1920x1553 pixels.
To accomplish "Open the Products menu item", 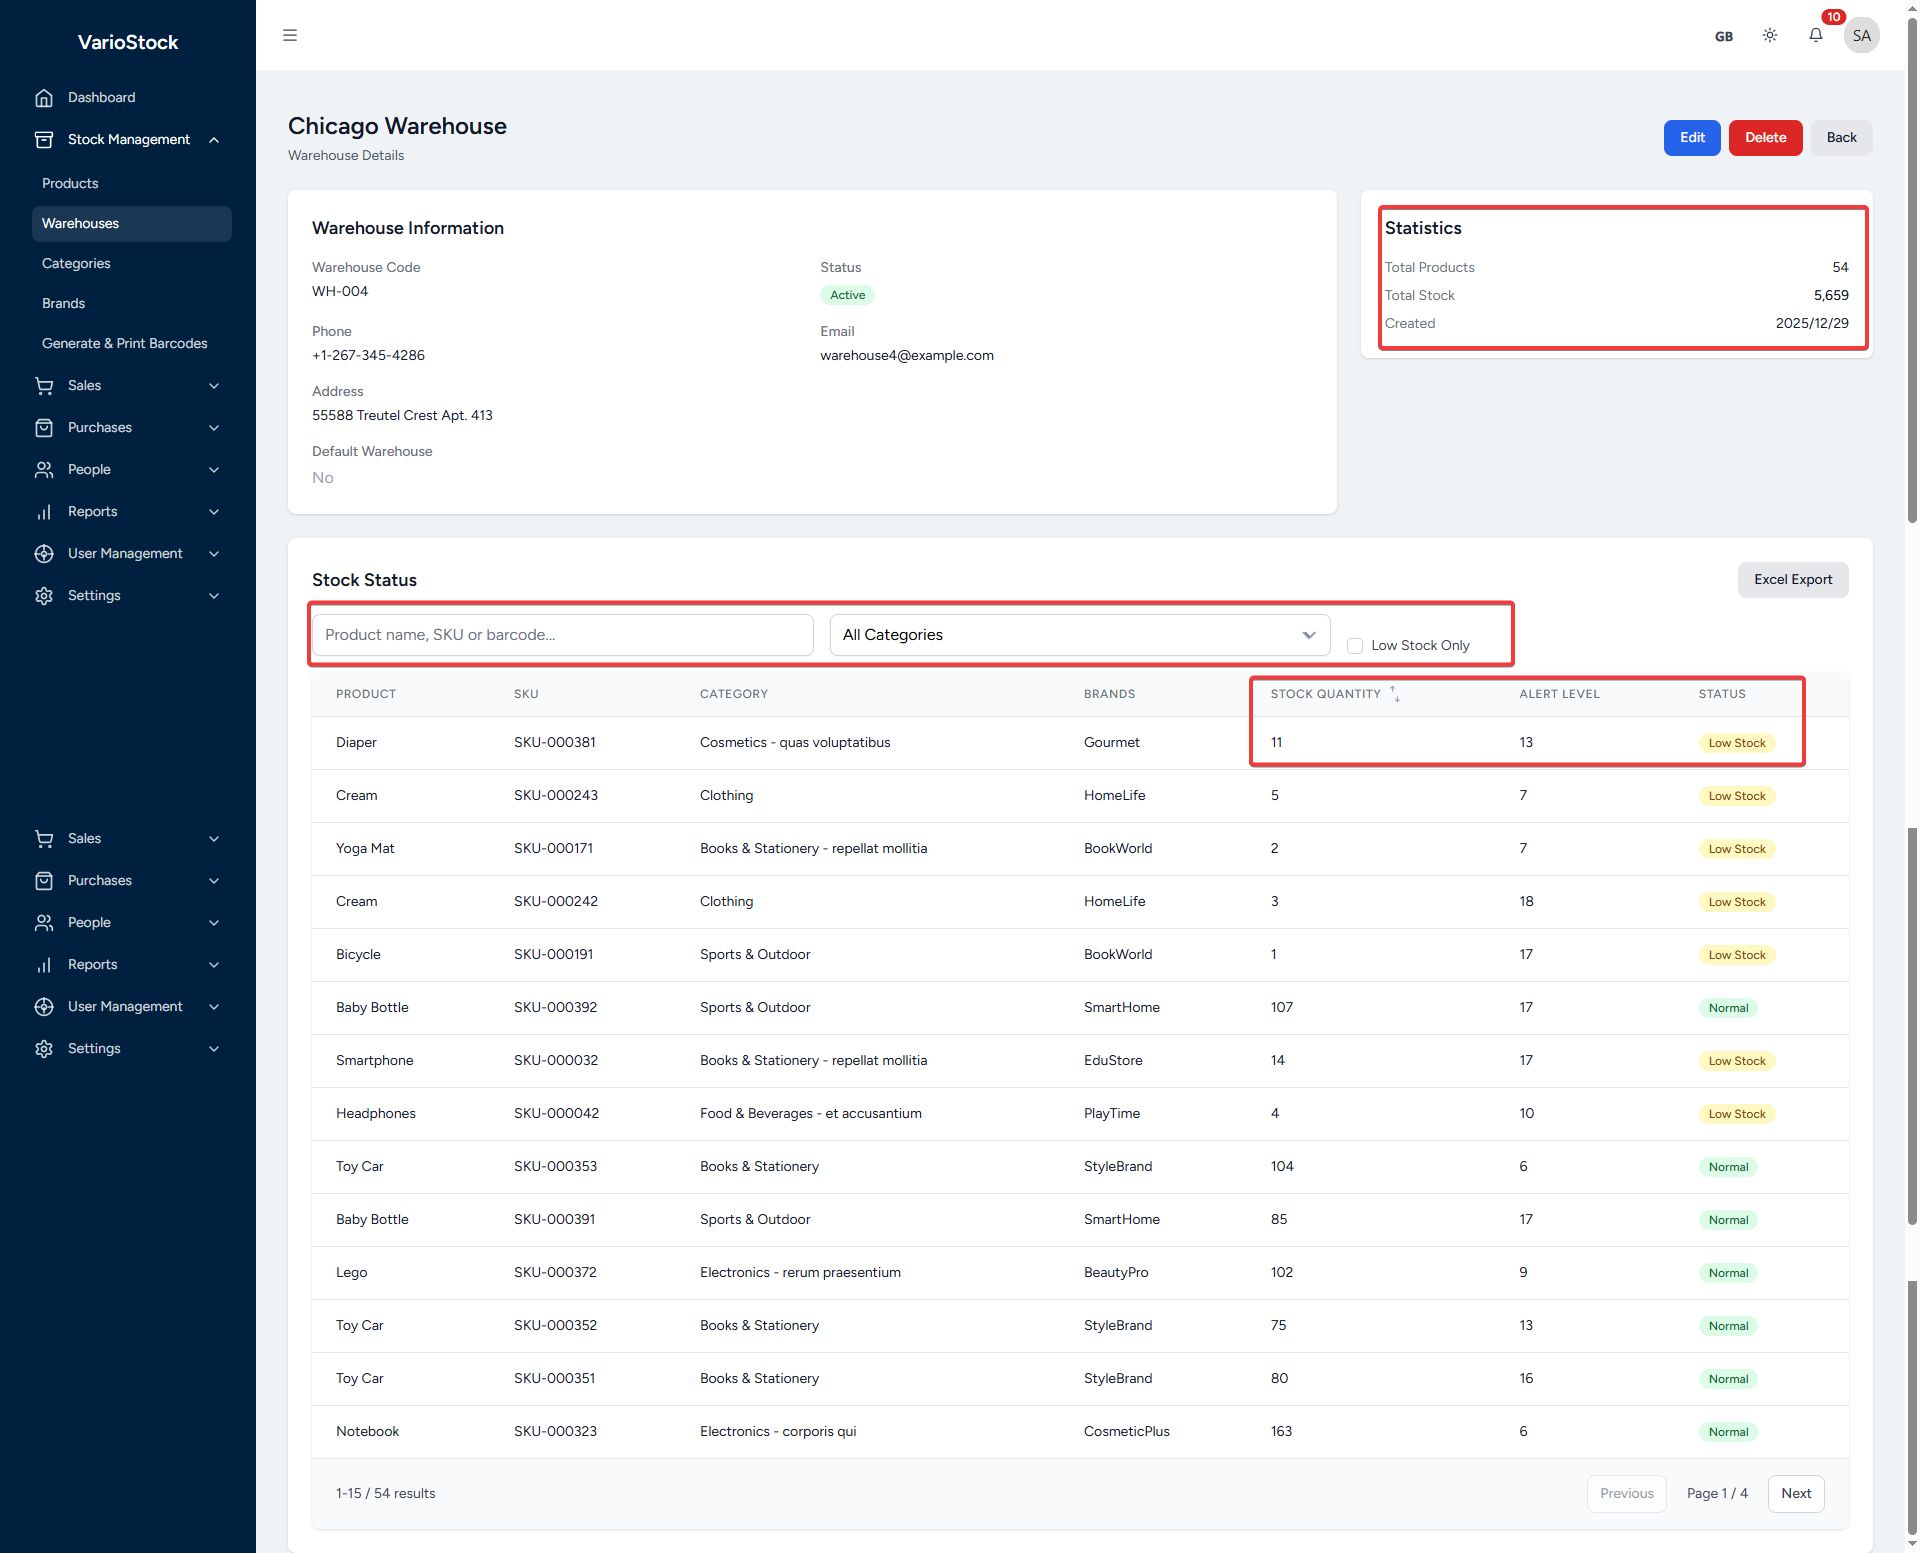I will pos(70,184).
